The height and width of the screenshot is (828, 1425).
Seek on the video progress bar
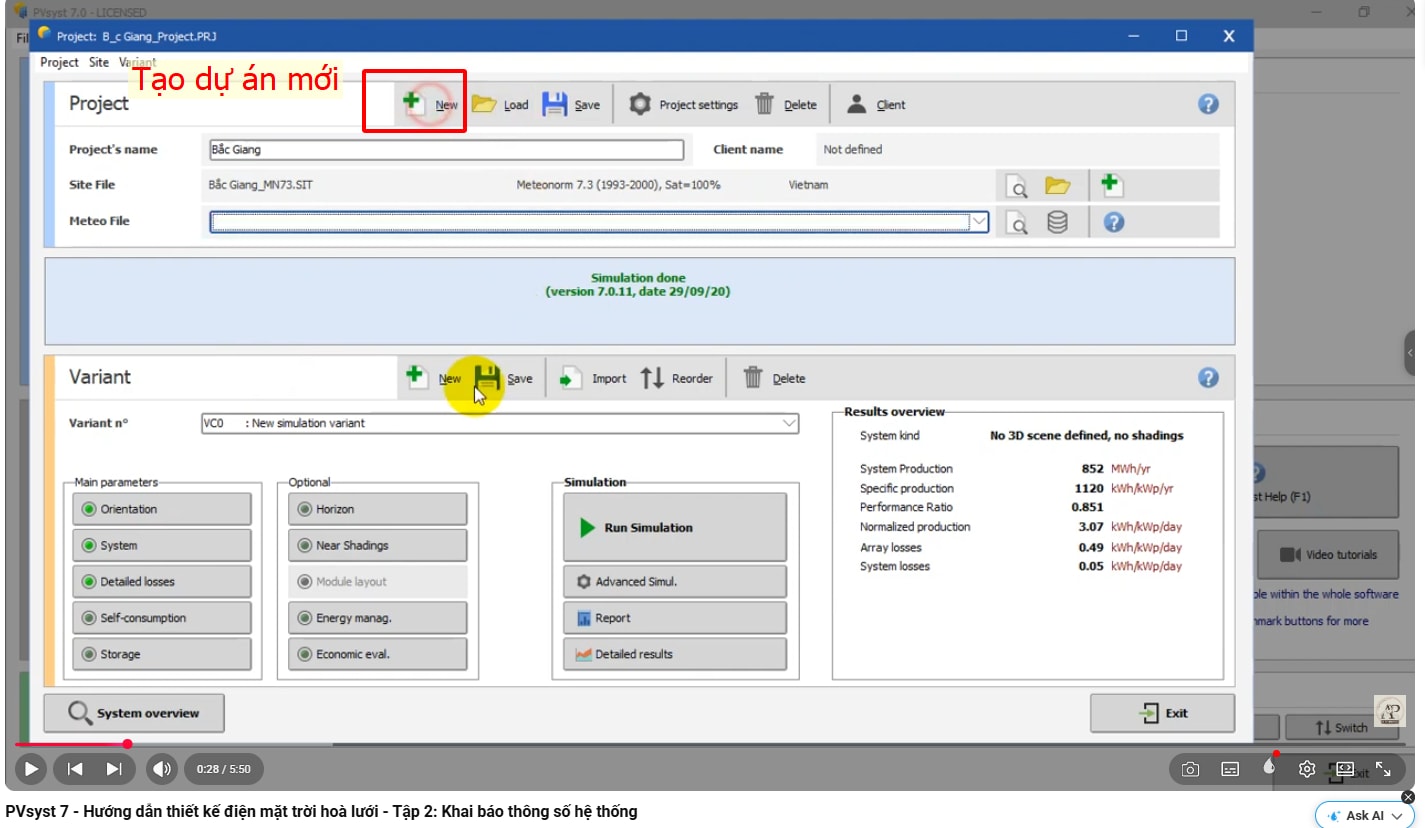click(x=712, y=744)
